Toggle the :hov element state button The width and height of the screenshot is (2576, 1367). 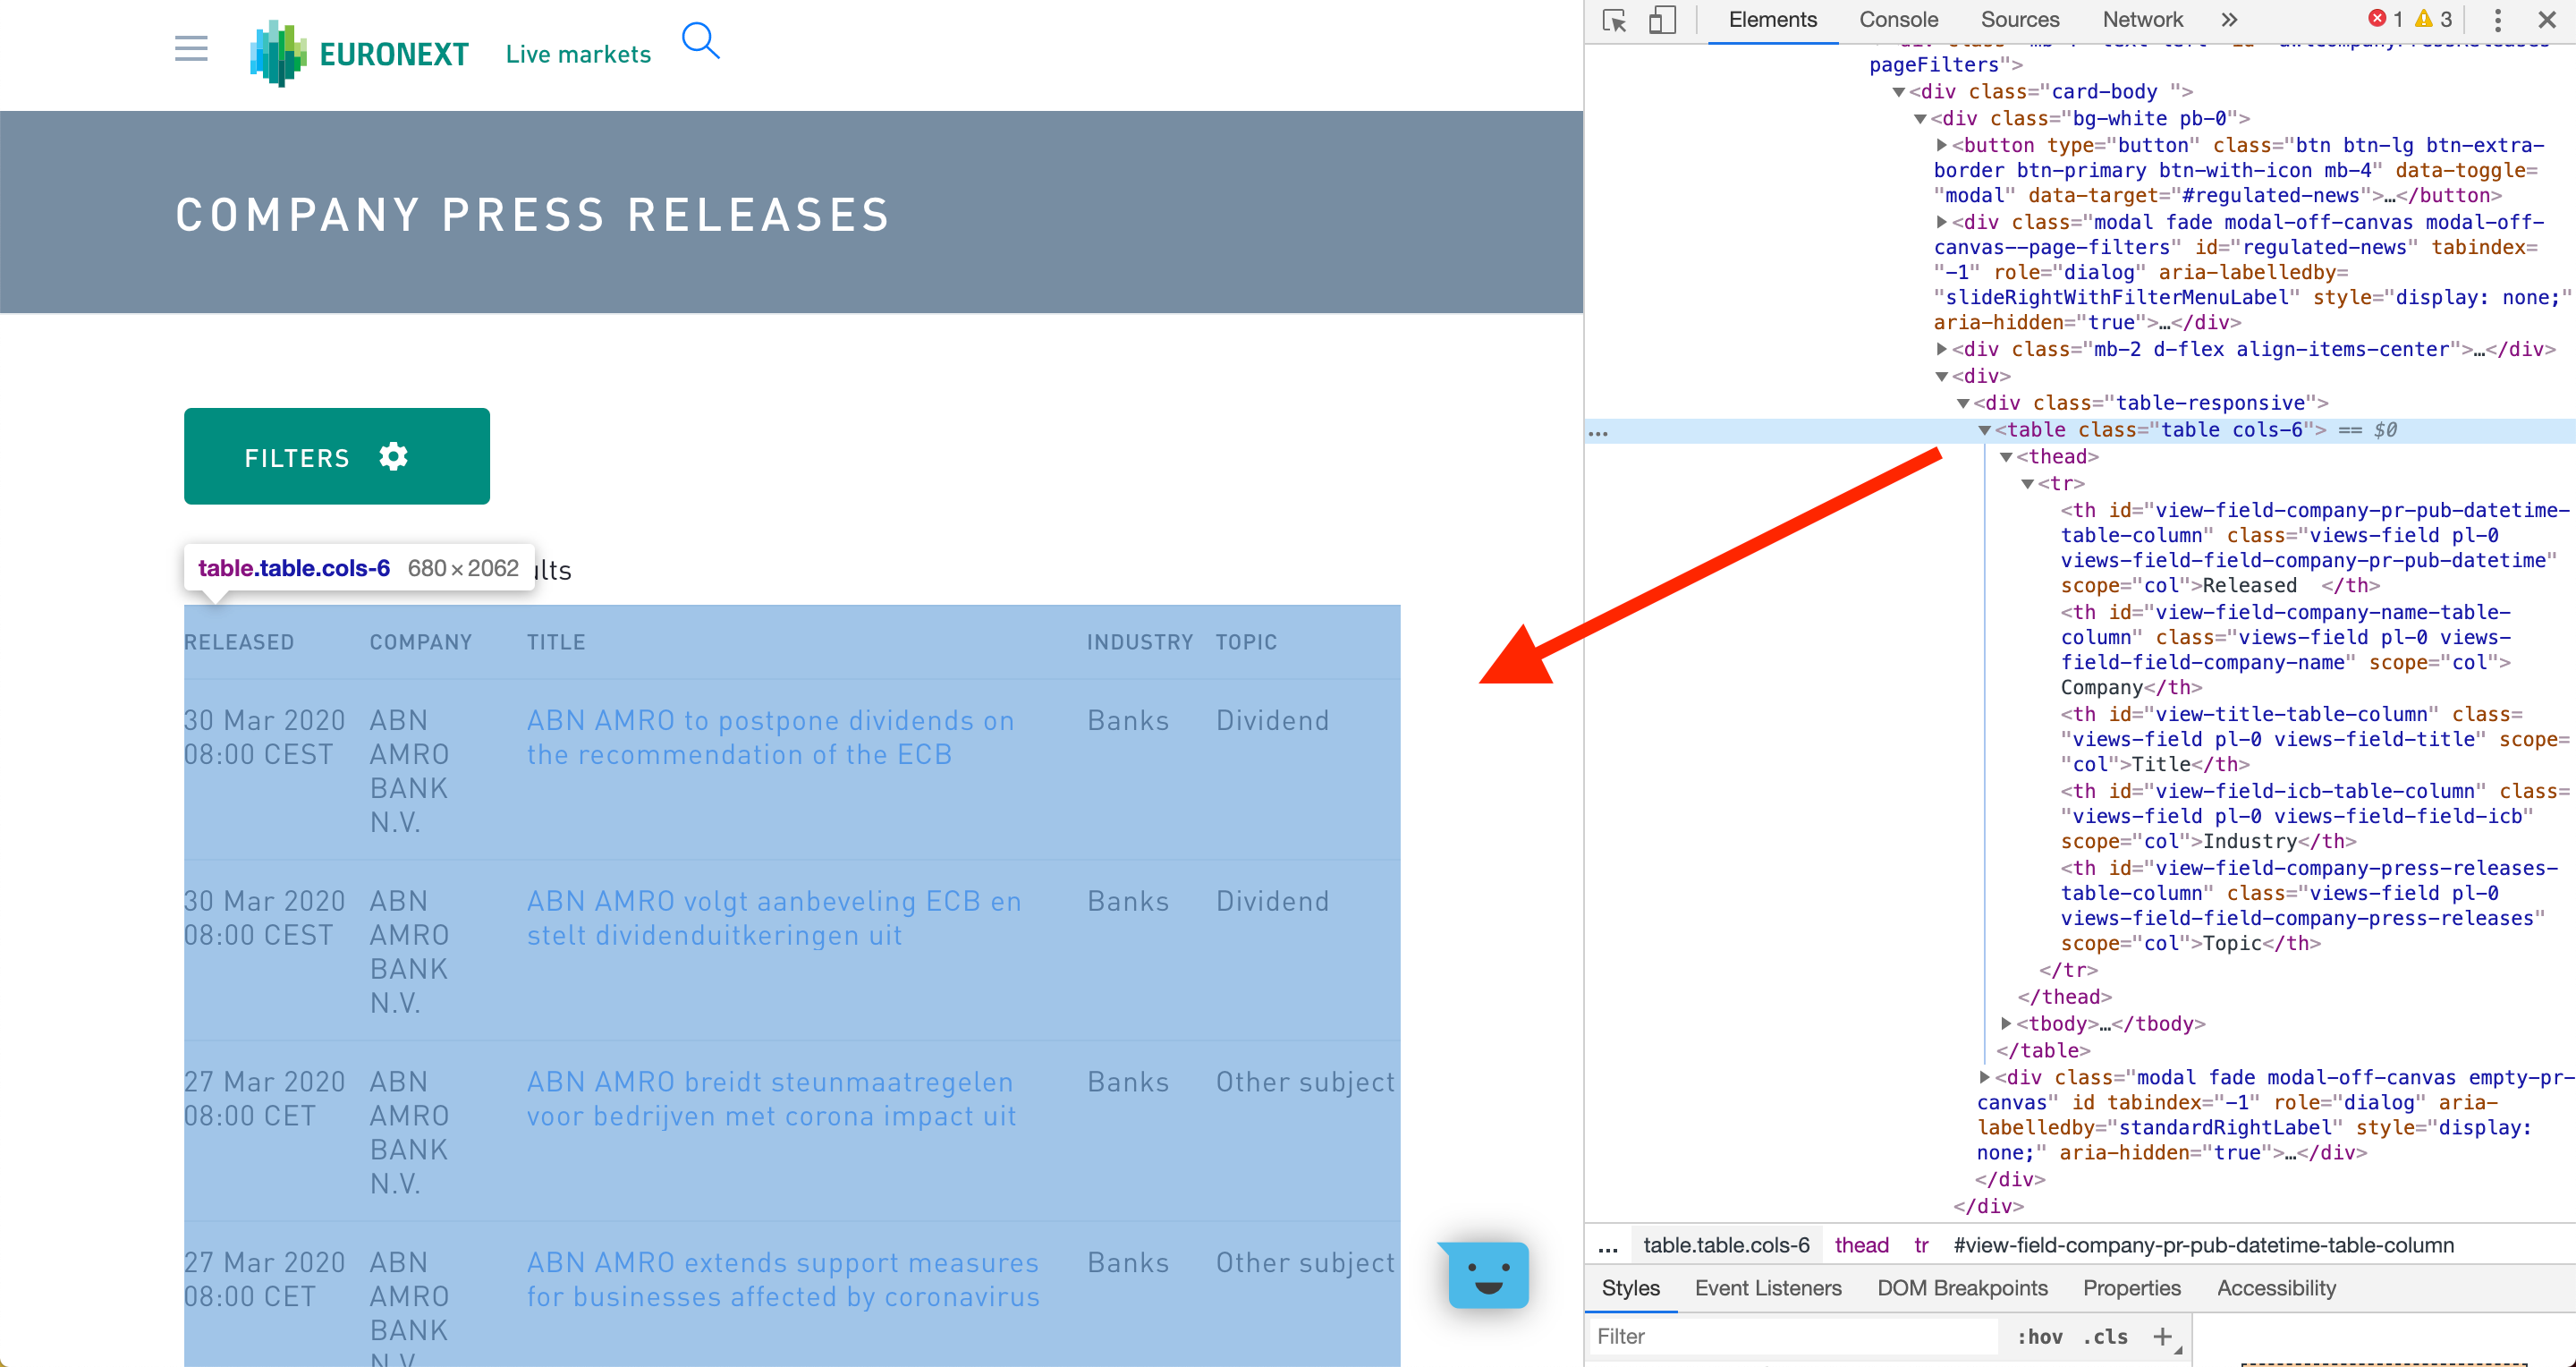(2039, 1336)
